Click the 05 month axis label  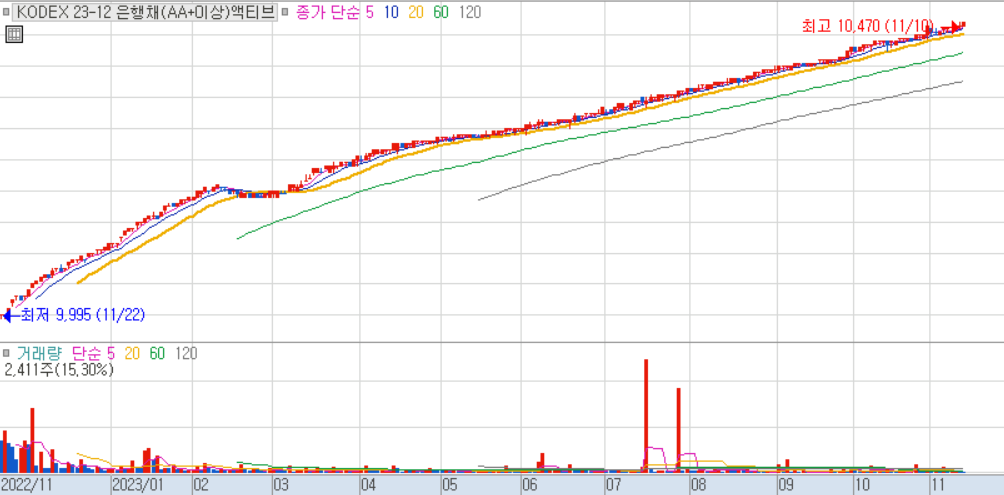449,485
